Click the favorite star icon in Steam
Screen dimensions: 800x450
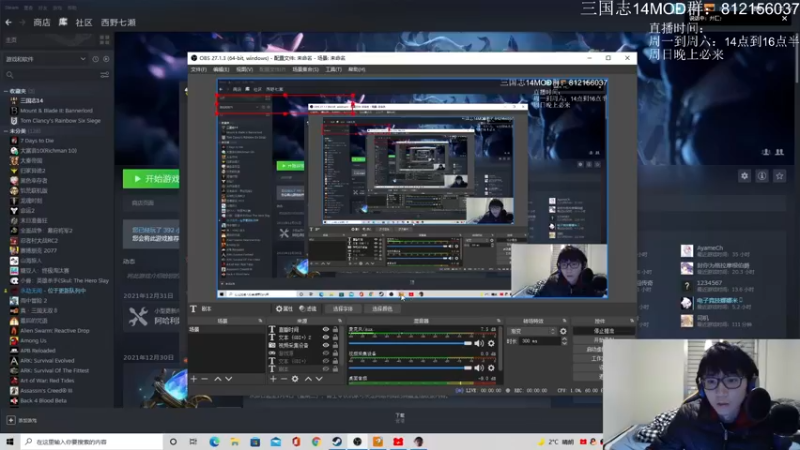[779, 176]
